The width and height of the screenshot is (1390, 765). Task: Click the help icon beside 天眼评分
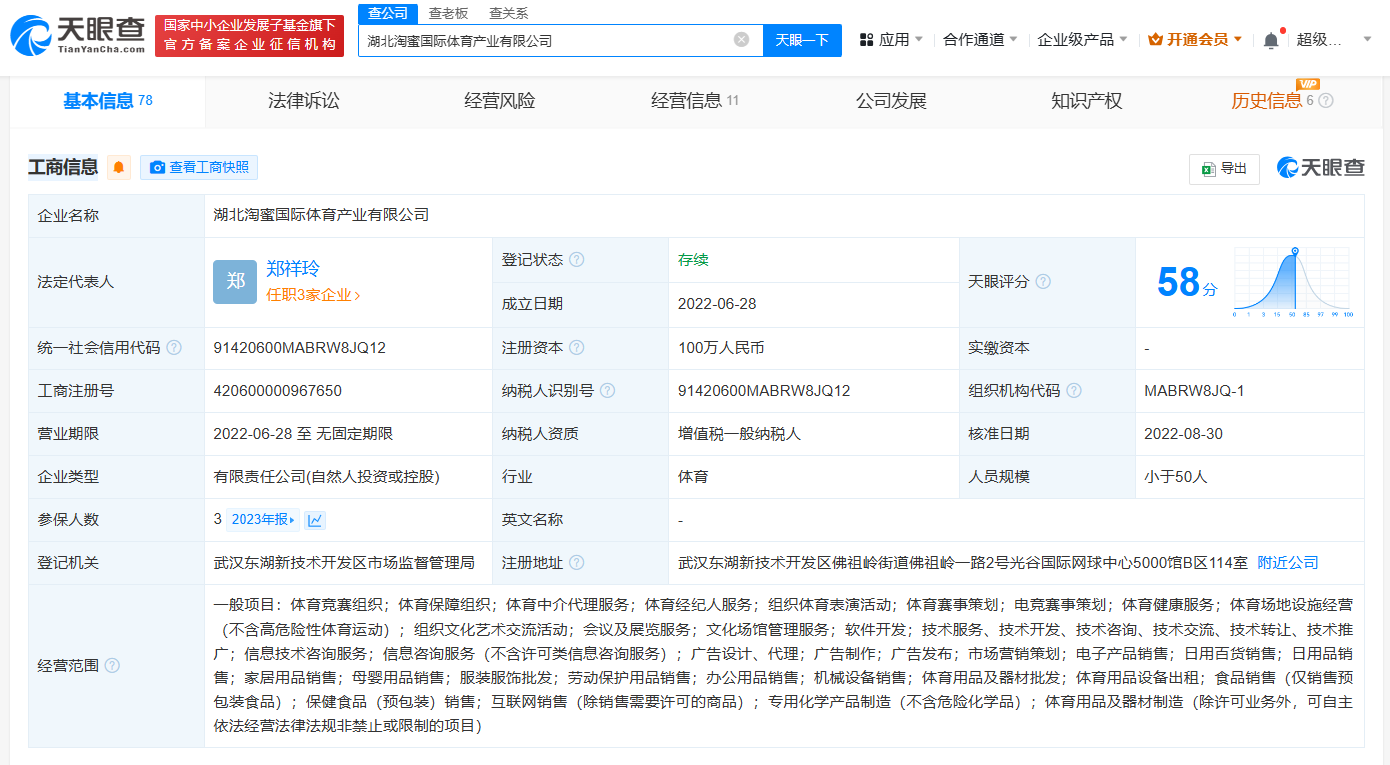pyautogui.click(x=1043, y=281)
